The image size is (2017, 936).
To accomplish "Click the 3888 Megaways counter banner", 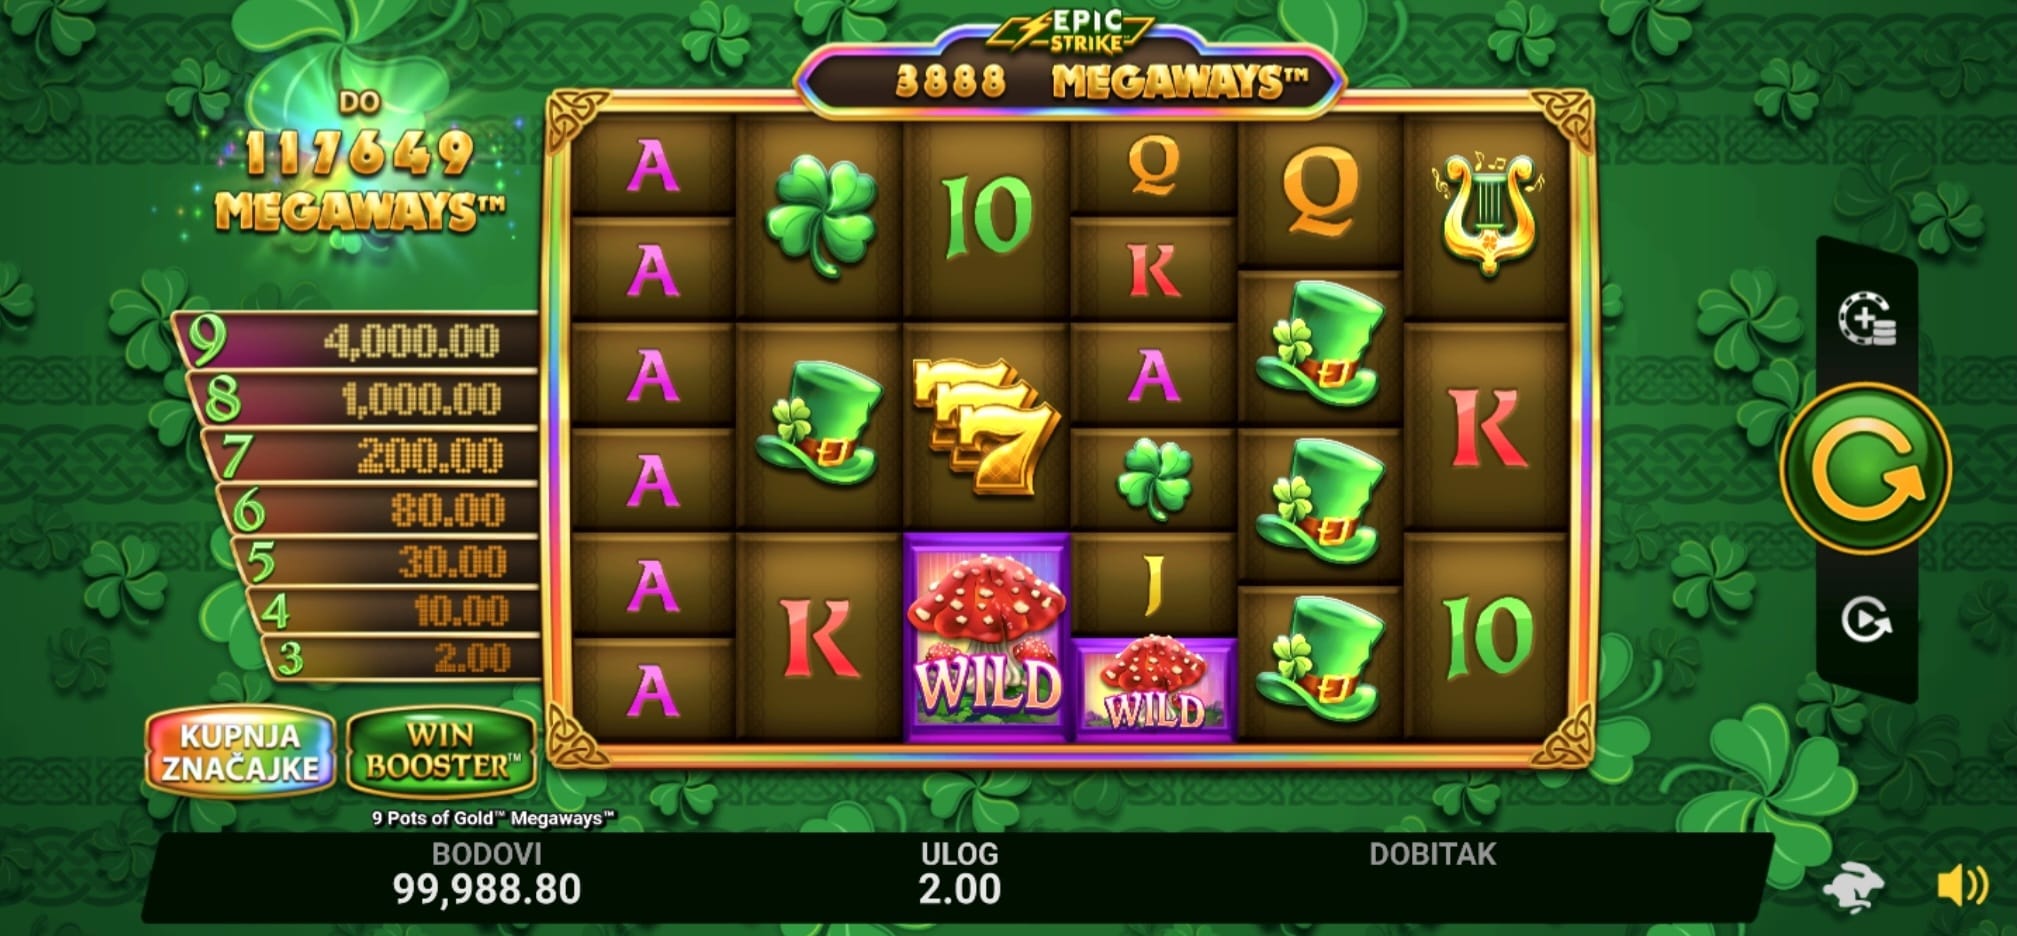I will coord(1069,80).
